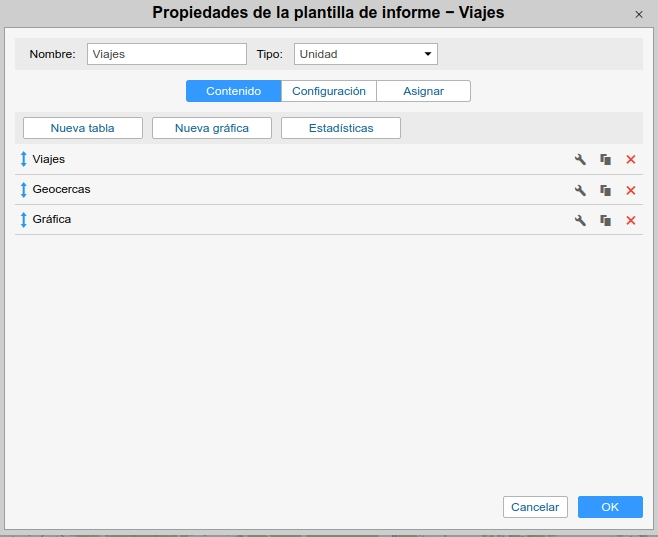Image resolution: width=658 pixels, height=537 pixels.
Task: Select the Viajes list entry text
Action: 49,159
